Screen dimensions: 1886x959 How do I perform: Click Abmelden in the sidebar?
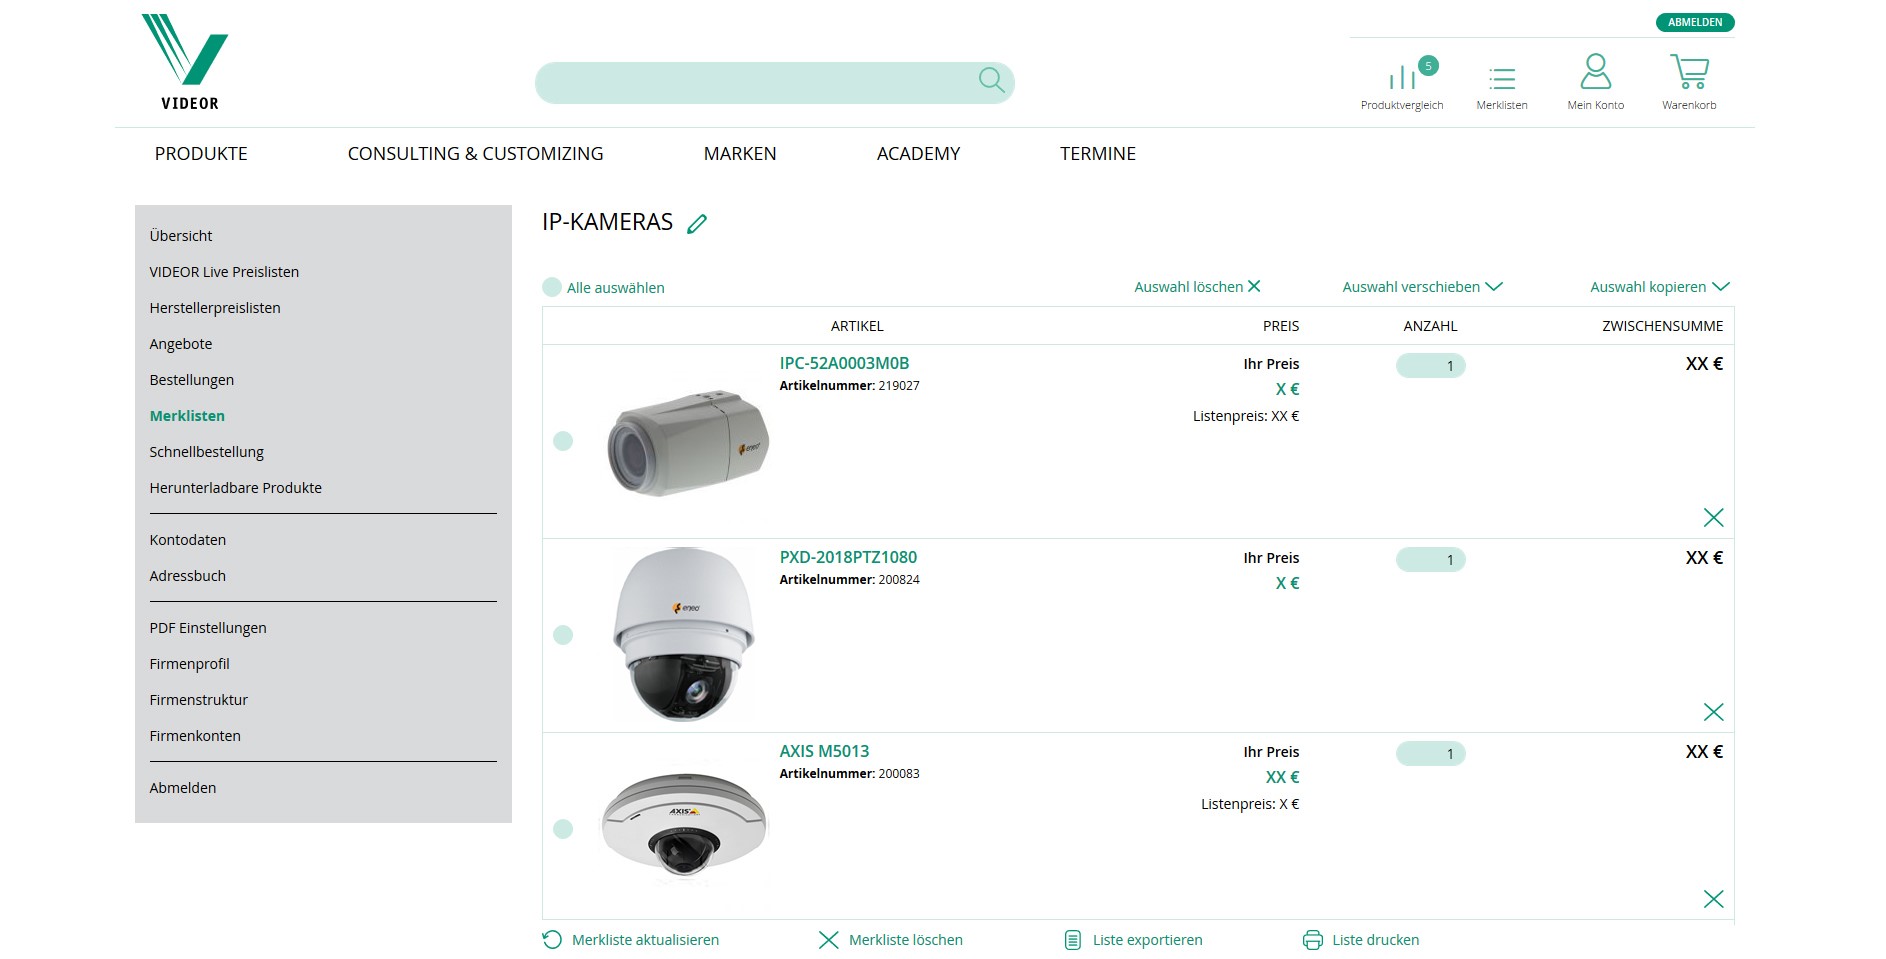click(x=183, y=788)
